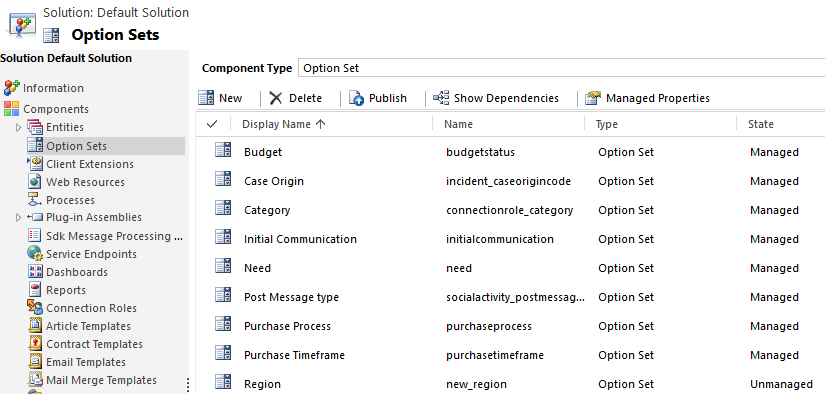Expand the Entities tree node
Screen dimensions: 825x394
[x=18, y=127]
